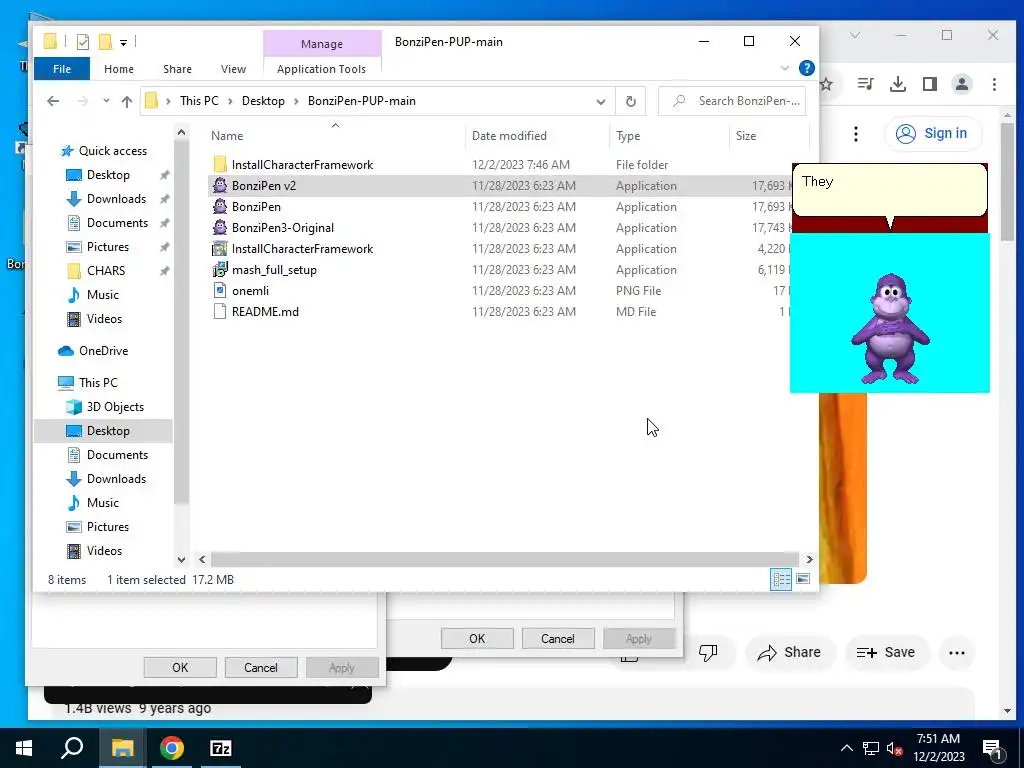Image resolution: width=1024 pixels, height=768 pixels.
Task: Open taskbar search
Action: [72, 748]
